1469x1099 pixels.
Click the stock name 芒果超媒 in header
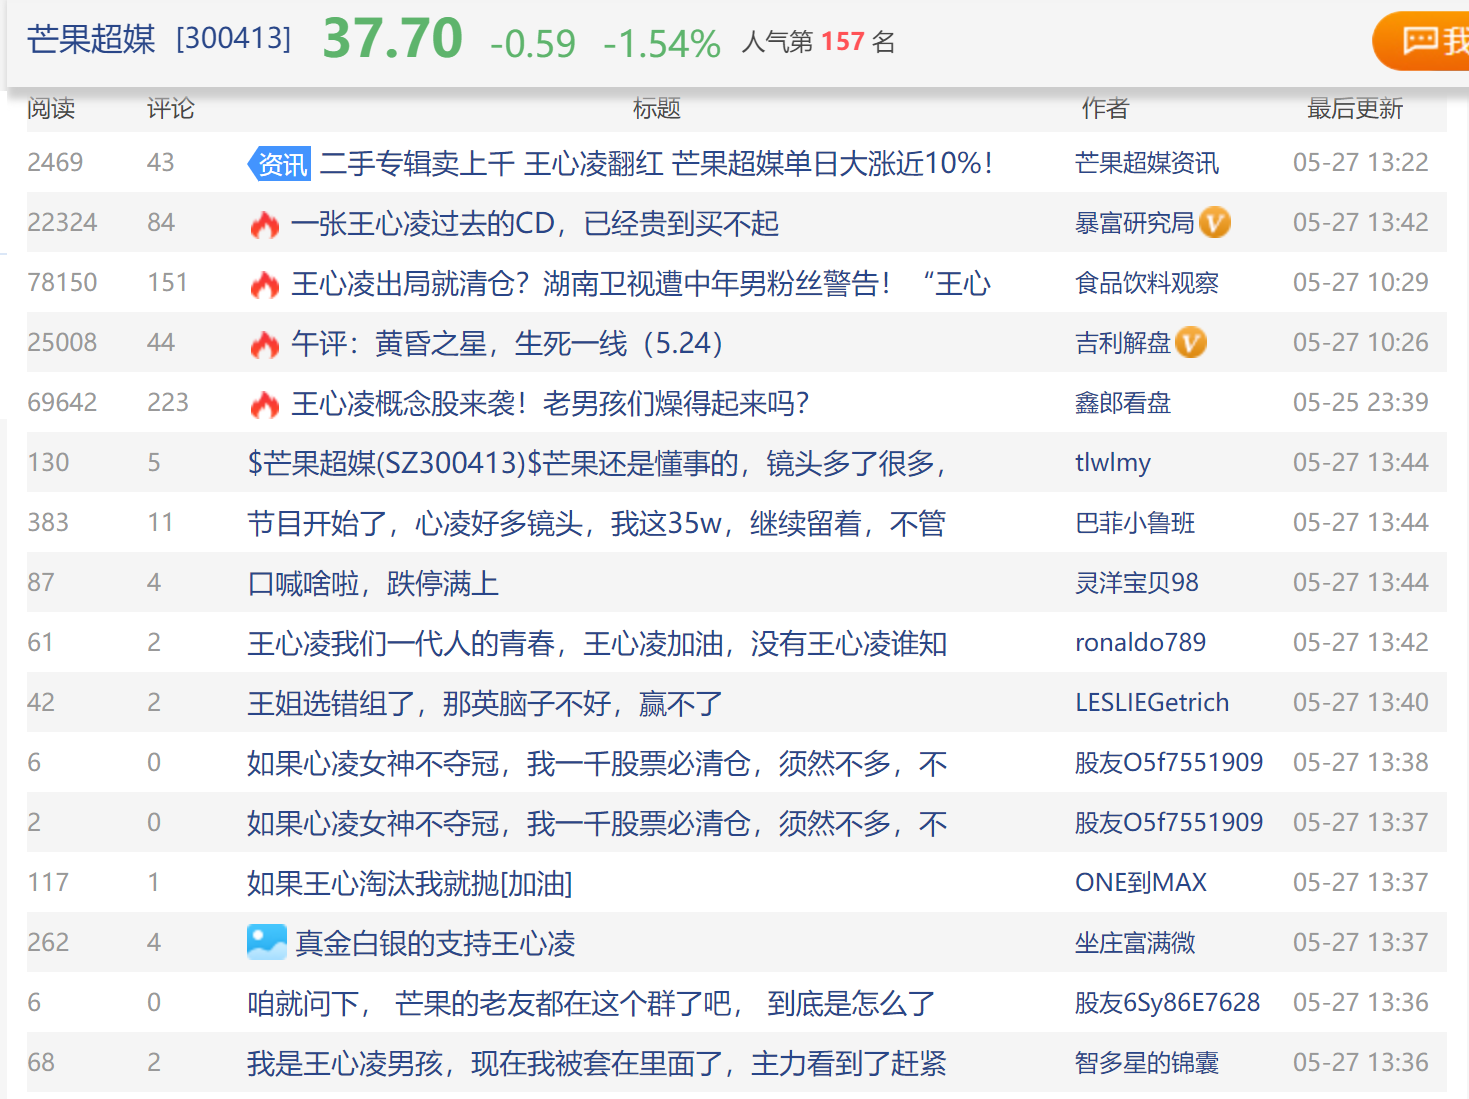(x=91, y=39)
